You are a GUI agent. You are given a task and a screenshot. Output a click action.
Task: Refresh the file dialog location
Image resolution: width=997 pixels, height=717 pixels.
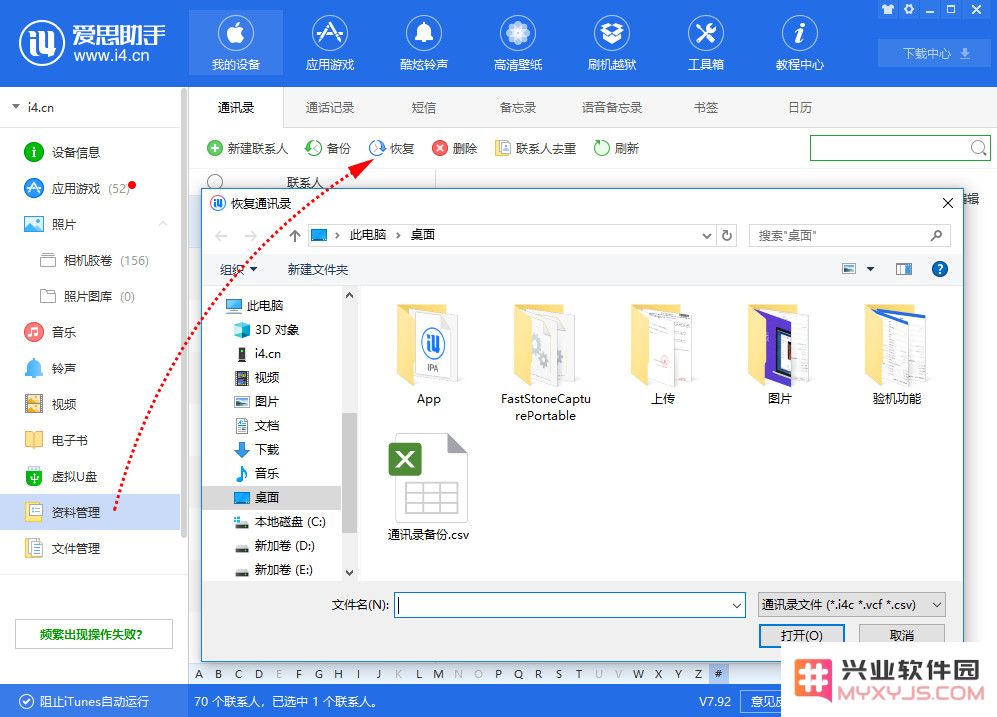point(727,236)
